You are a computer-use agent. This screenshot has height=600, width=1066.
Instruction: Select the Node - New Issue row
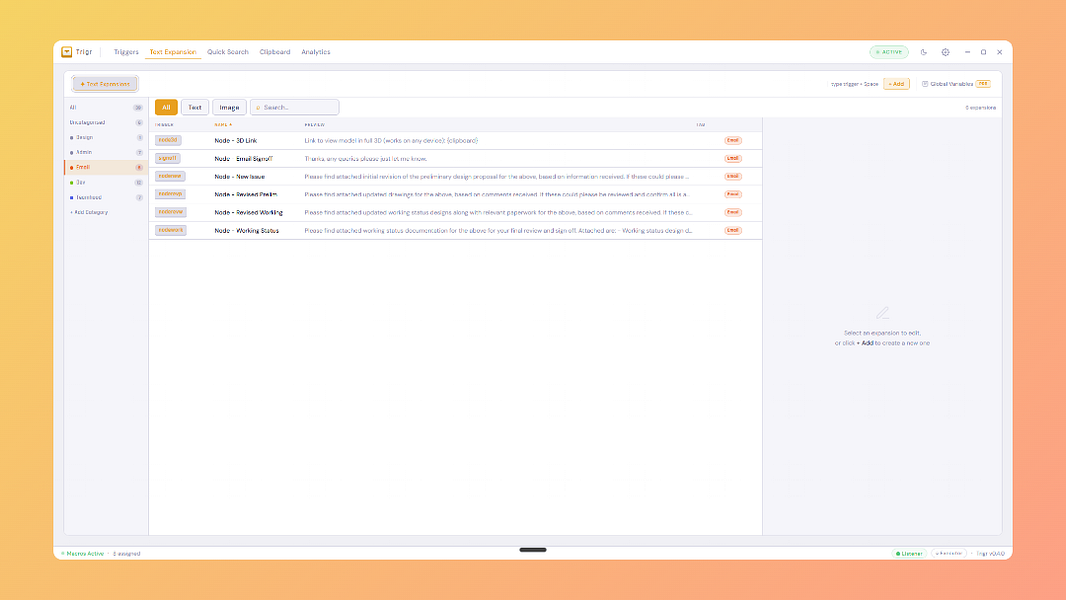coord(455,177)
